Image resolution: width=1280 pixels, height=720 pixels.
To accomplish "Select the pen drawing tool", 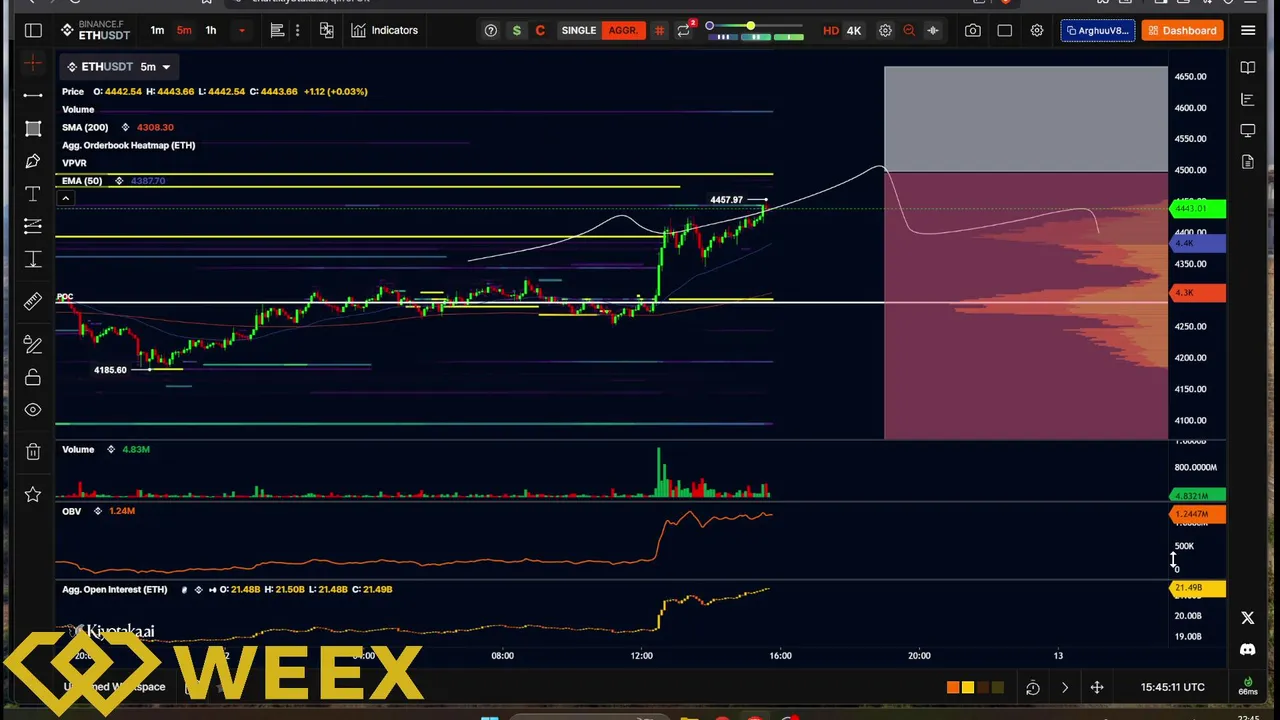I will click(x=33, y=161).
